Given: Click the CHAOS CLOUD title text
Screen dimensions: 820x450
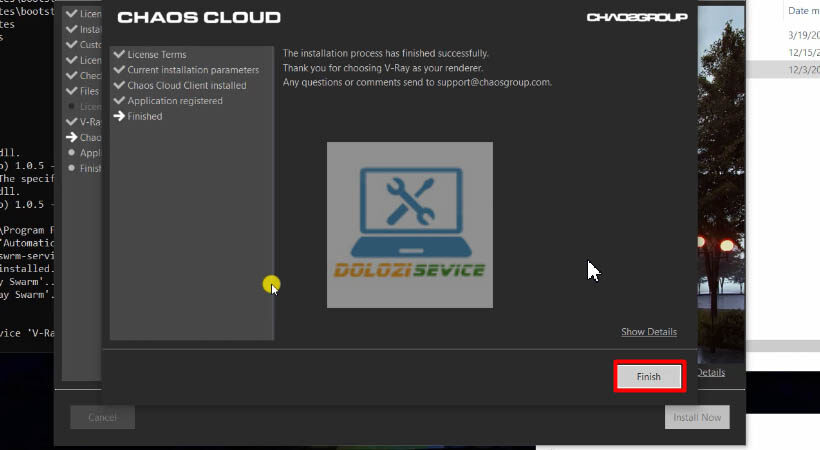Looking at the screenshot, I should 199,18.
